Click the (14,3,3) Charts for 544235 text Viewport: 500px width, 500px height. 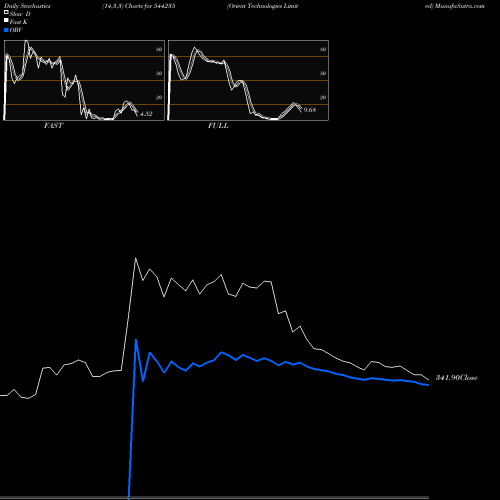(x=139, y=6)
